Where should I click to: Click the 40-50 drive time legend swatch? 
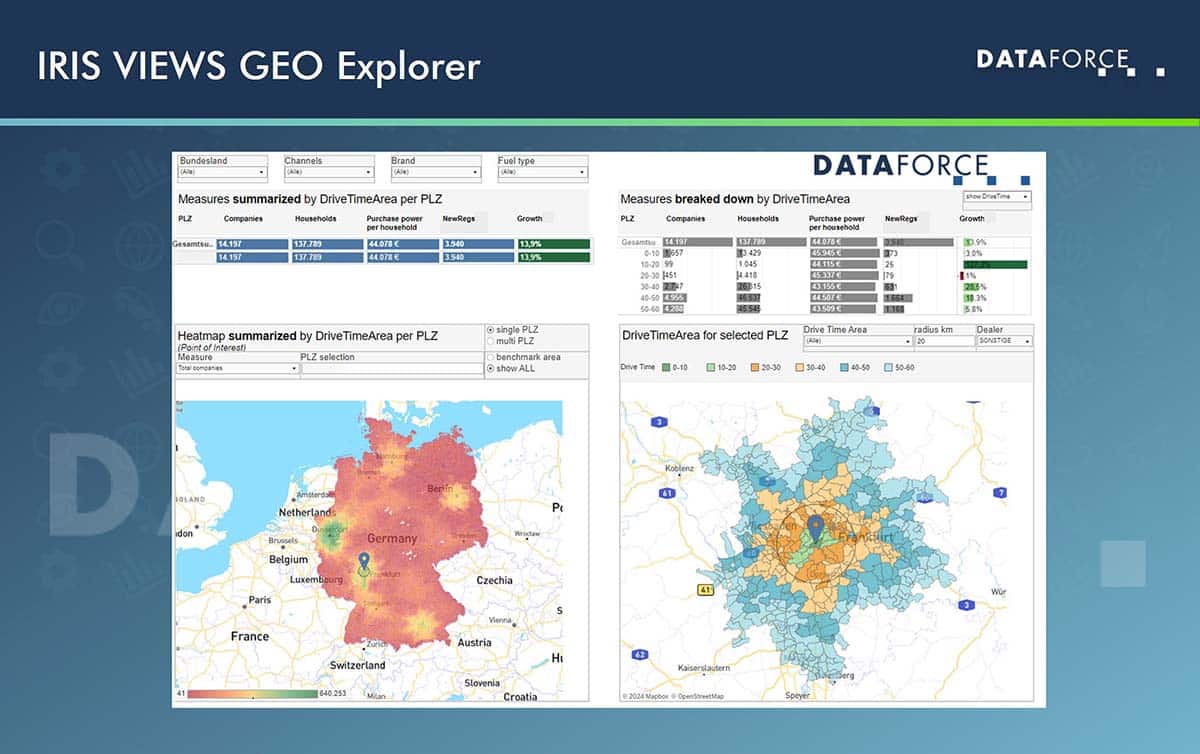tap(846, 368)
